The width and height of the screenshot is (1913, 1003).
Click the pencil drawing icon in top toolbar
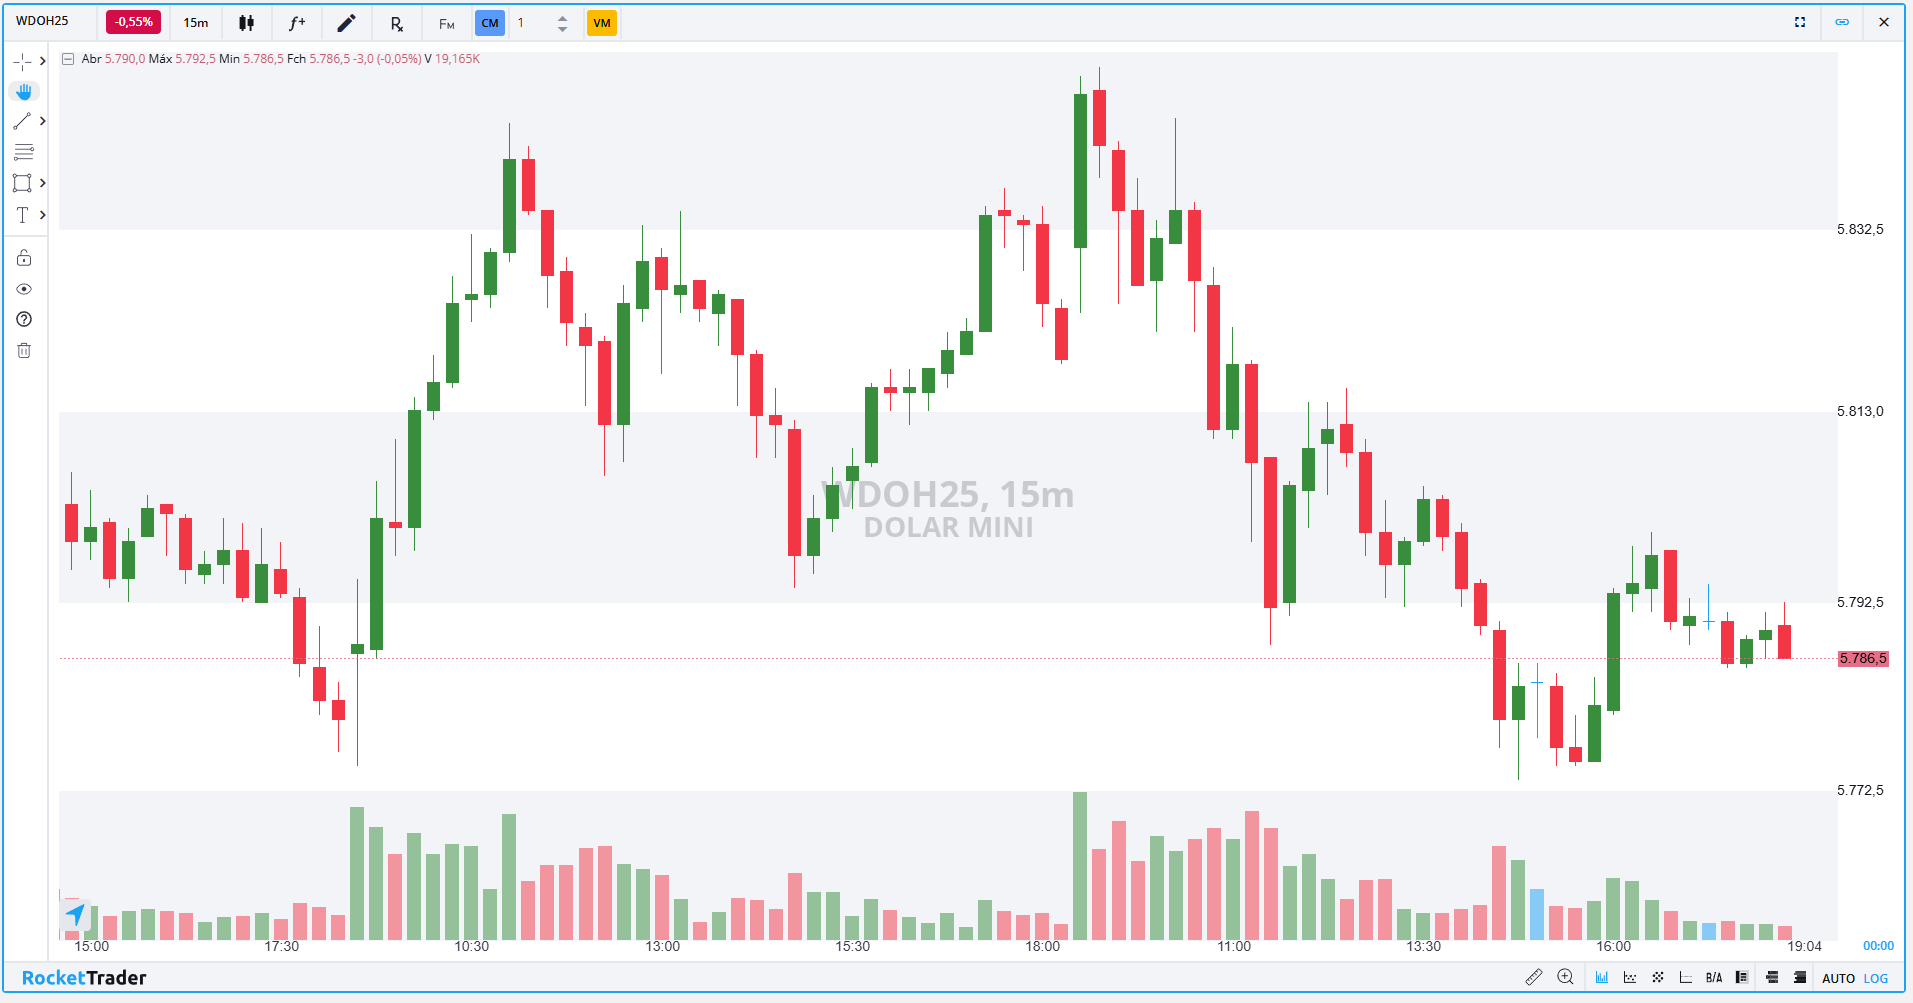pos(346,23)
